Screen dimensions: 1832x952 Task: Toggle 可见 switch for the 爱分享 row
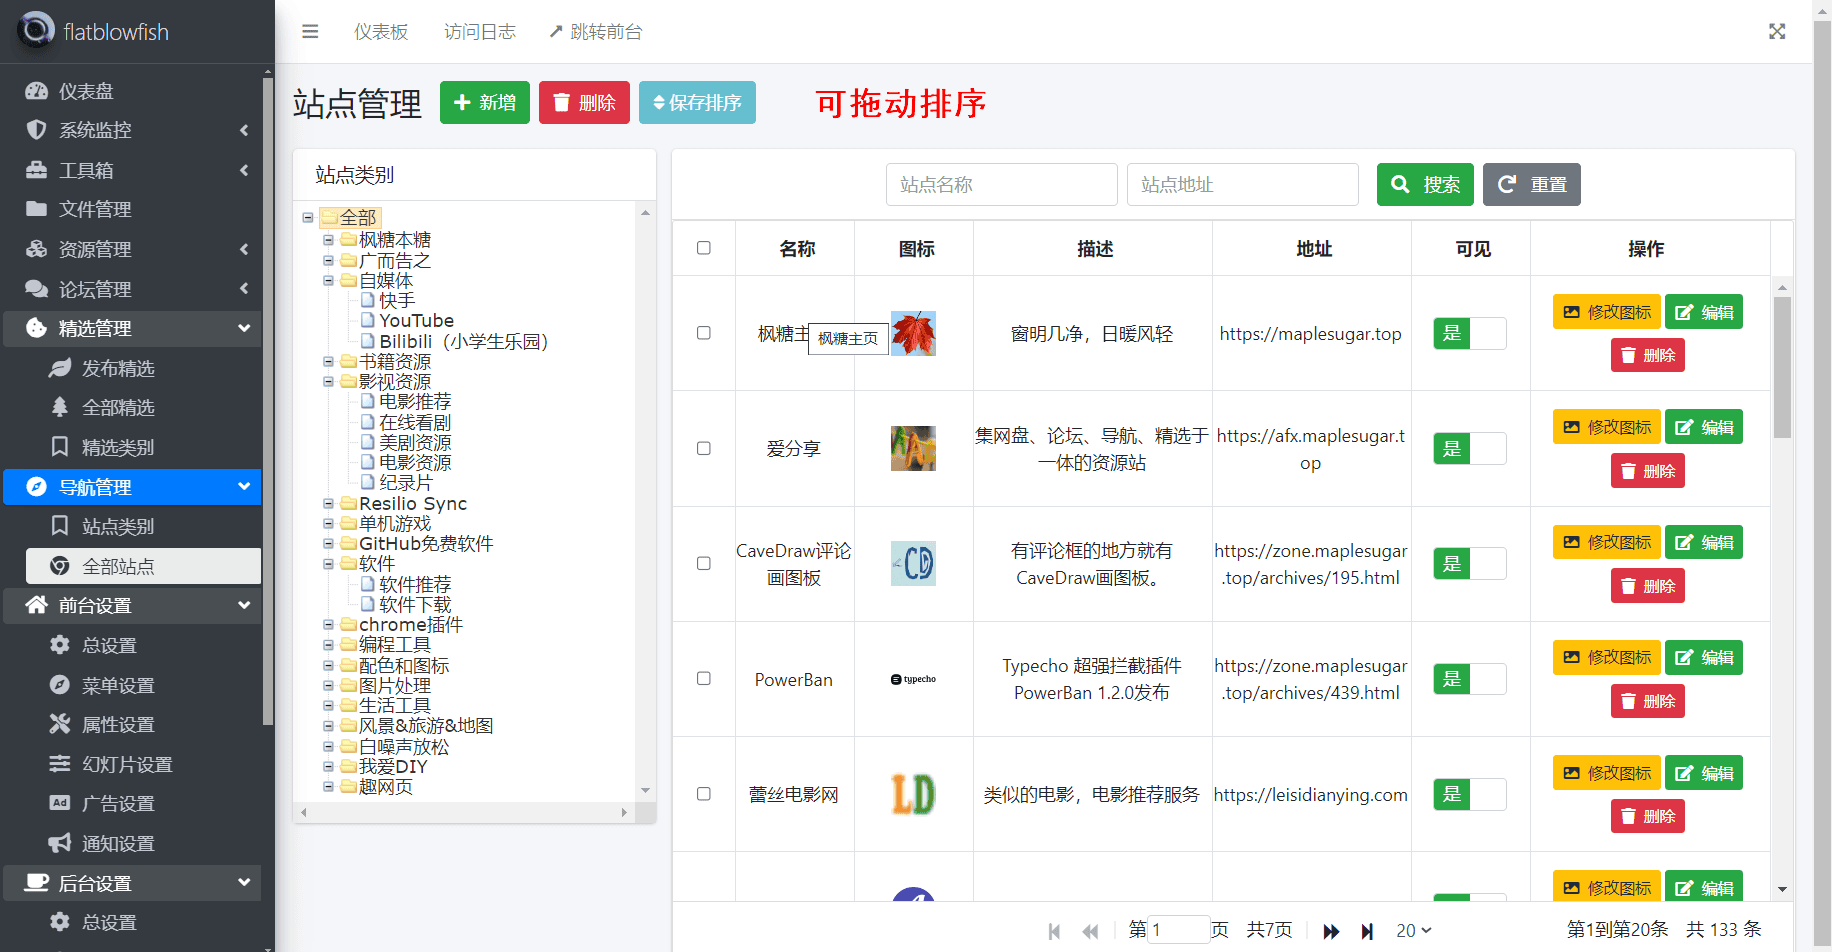pyautogui.click(x=1470, y=448)
